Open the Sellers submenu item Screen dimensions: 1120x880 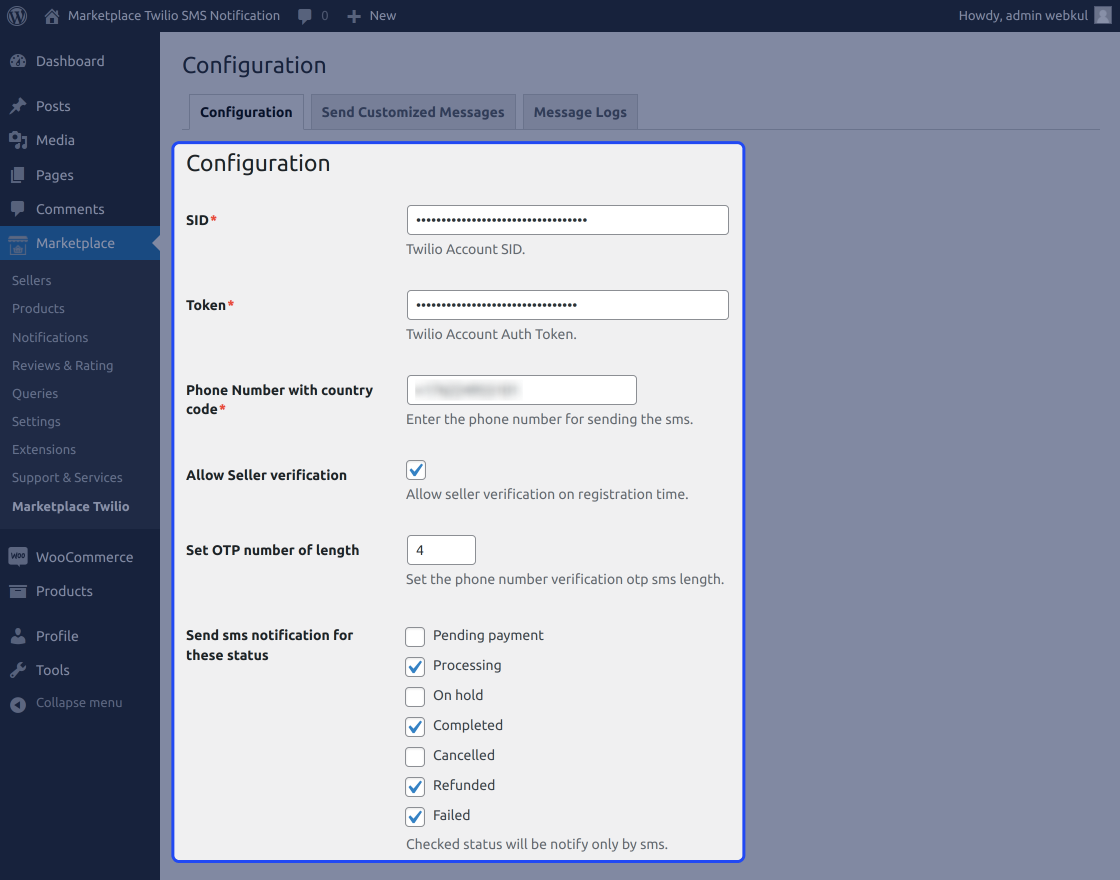(x=31, y=281)
